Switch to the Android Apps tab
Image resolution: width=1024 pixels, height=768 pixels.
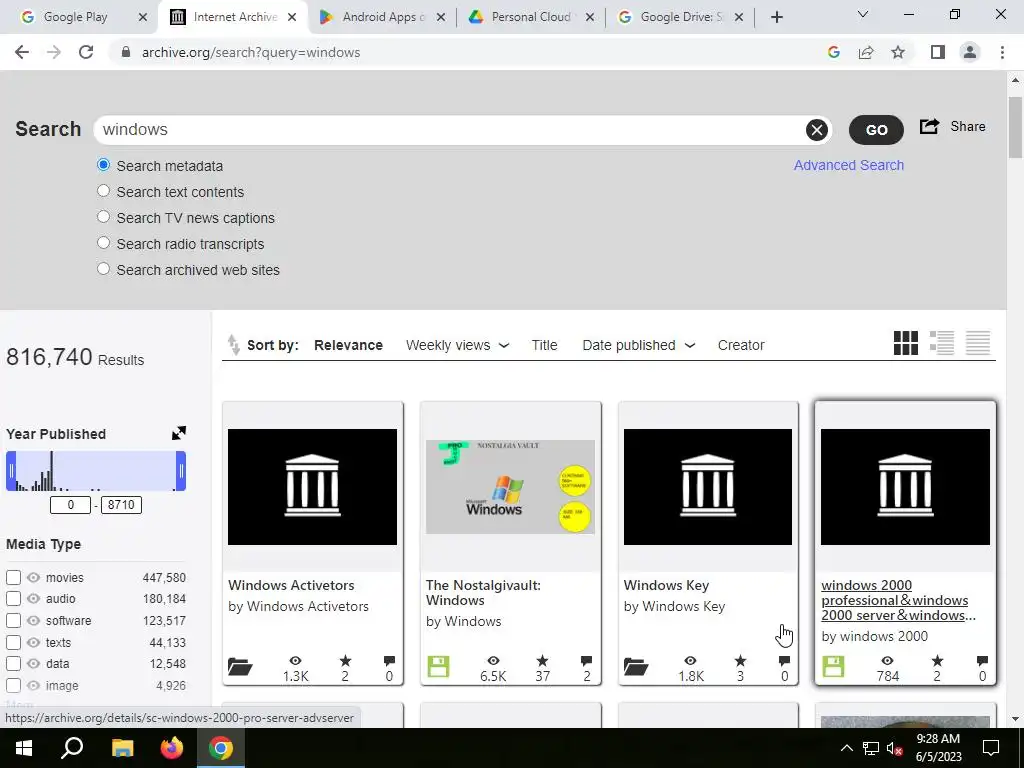coord(382,17)
